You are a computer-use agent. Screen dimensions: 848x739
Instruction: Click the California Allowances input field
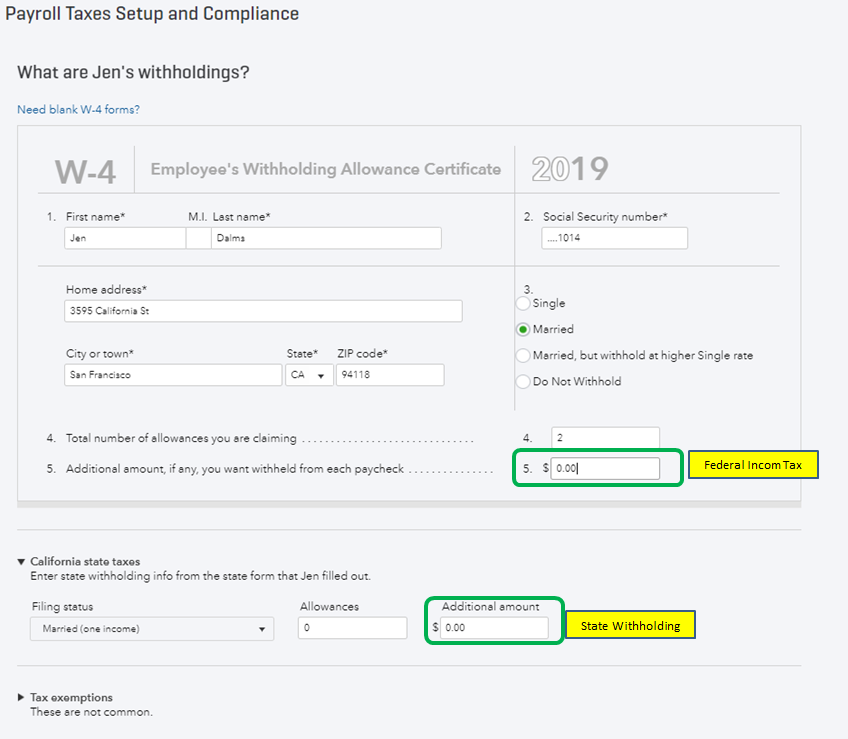[x=353, y=628]
